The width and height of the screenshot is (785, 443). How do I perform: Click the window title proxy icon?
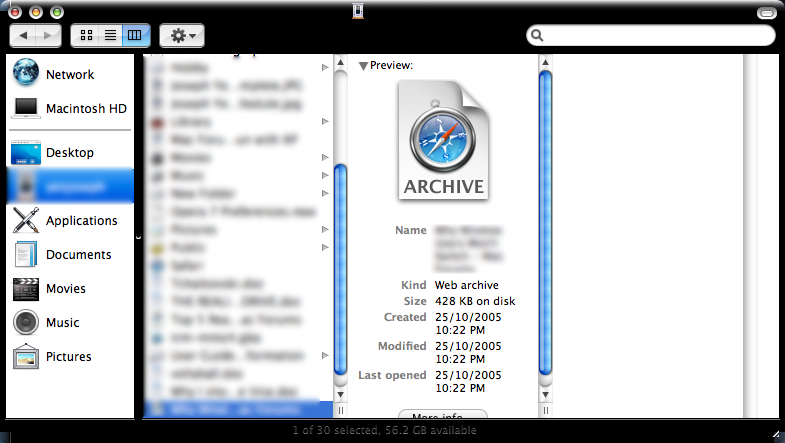click(x=357, y=11)
